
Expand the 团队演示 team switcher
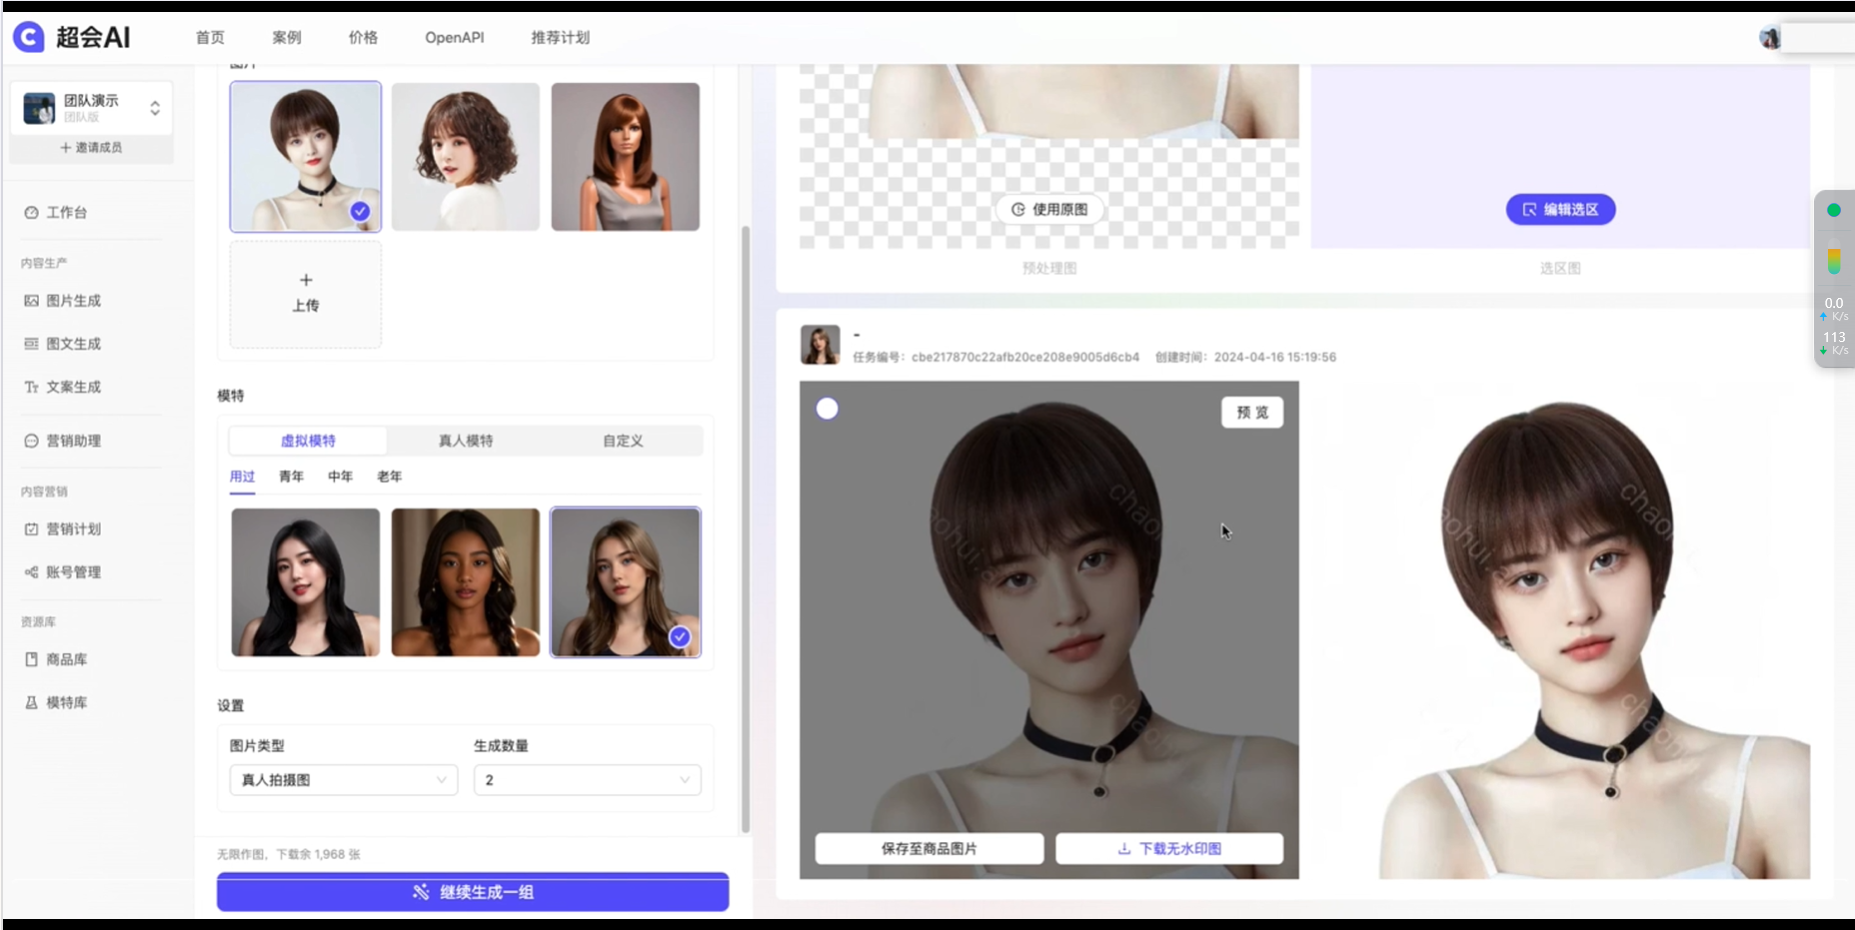155,107
